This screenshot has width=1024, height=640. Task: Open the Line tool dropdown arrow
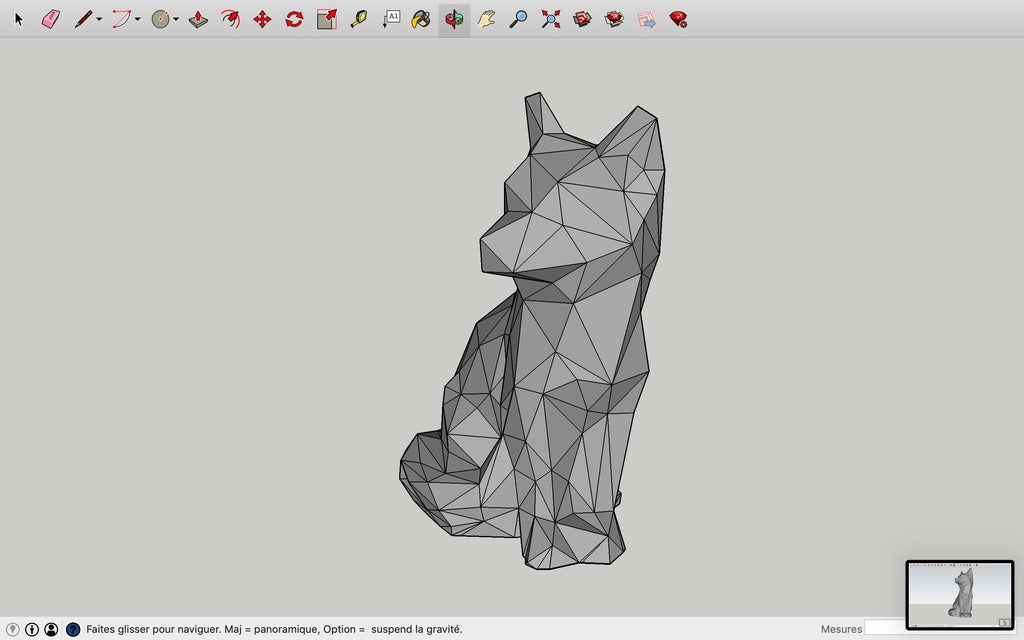[x=97, y=18]
